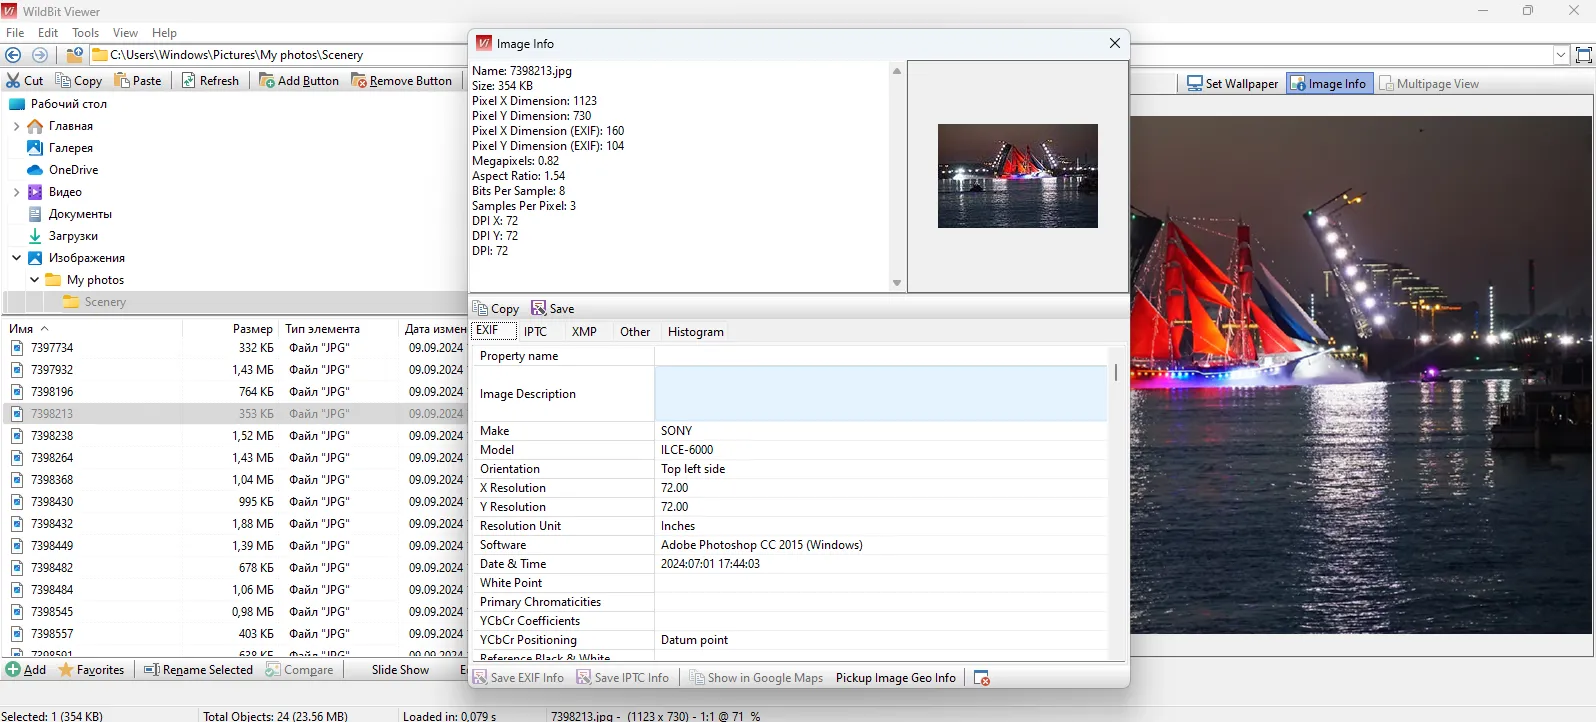Click Pickup Image Geo Info button
Viewport: 1596px width, 722px height.
pyautogui.click(x=895, y=678)
